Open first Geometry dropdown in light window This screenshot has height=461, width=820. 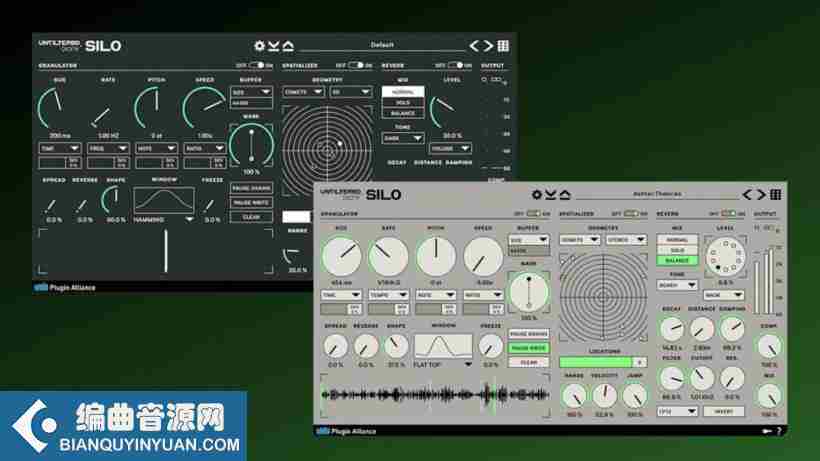click(x=579, y=240)
